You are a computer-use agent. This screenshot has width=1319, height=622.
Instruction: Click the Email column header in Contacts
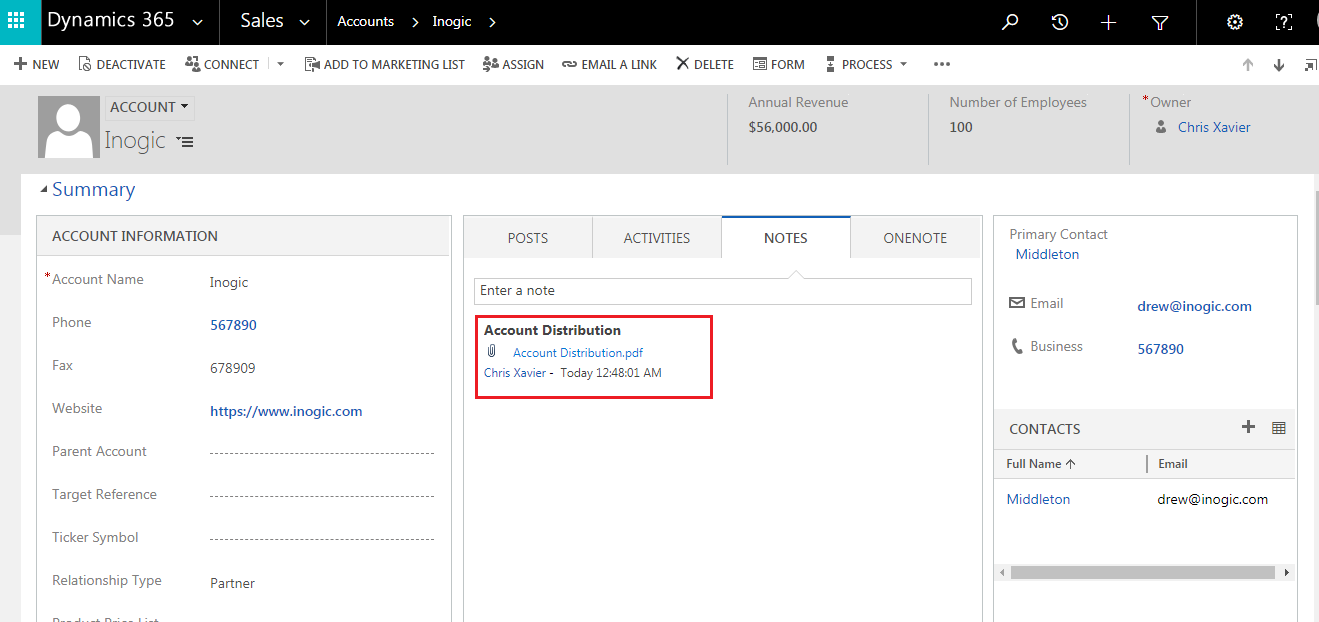[x=1173, y=464]
